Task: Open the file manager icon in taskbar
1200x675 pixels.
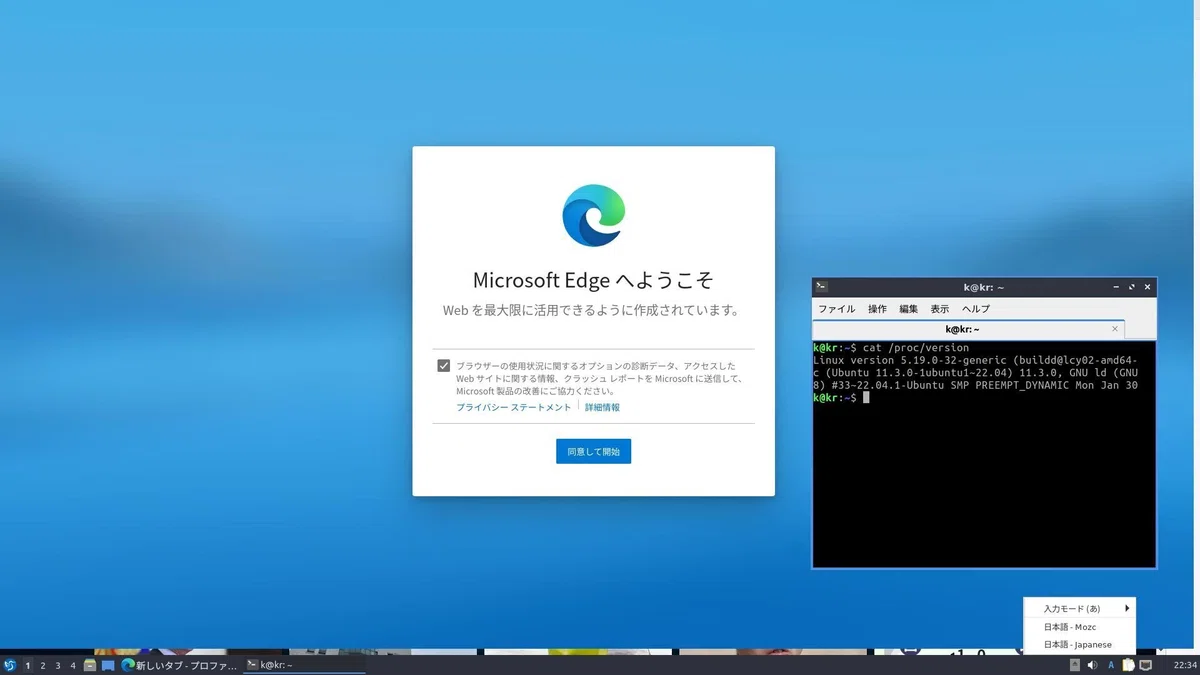Action: pos(90,665)
